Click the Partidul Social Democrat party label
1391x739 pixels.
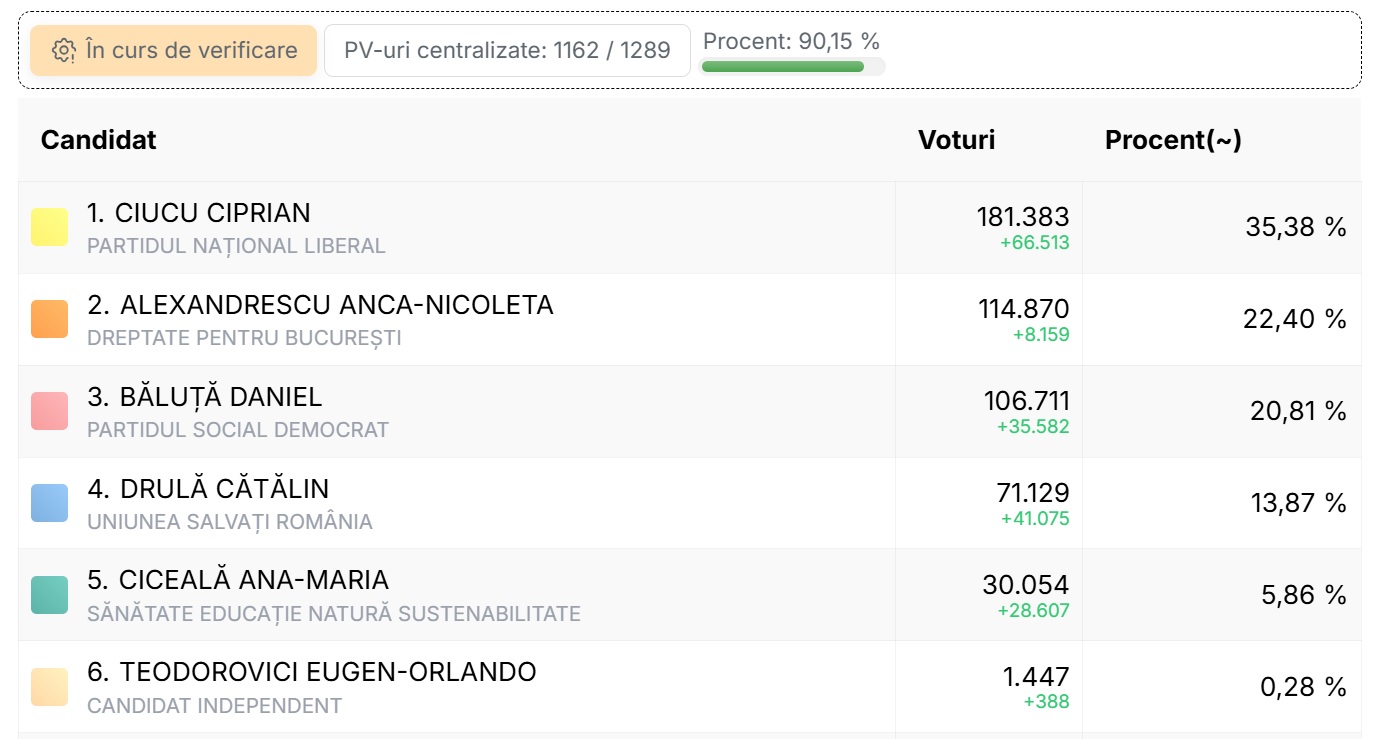point(238,430)
